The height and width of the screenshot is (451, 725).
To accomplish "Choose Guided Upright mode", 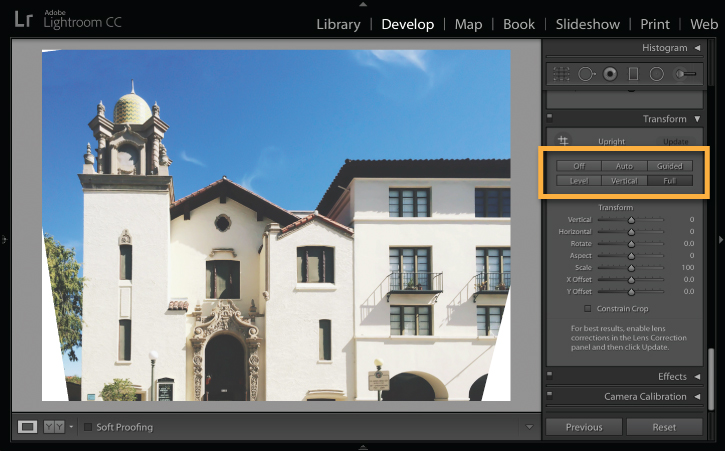I will [670, 166].
